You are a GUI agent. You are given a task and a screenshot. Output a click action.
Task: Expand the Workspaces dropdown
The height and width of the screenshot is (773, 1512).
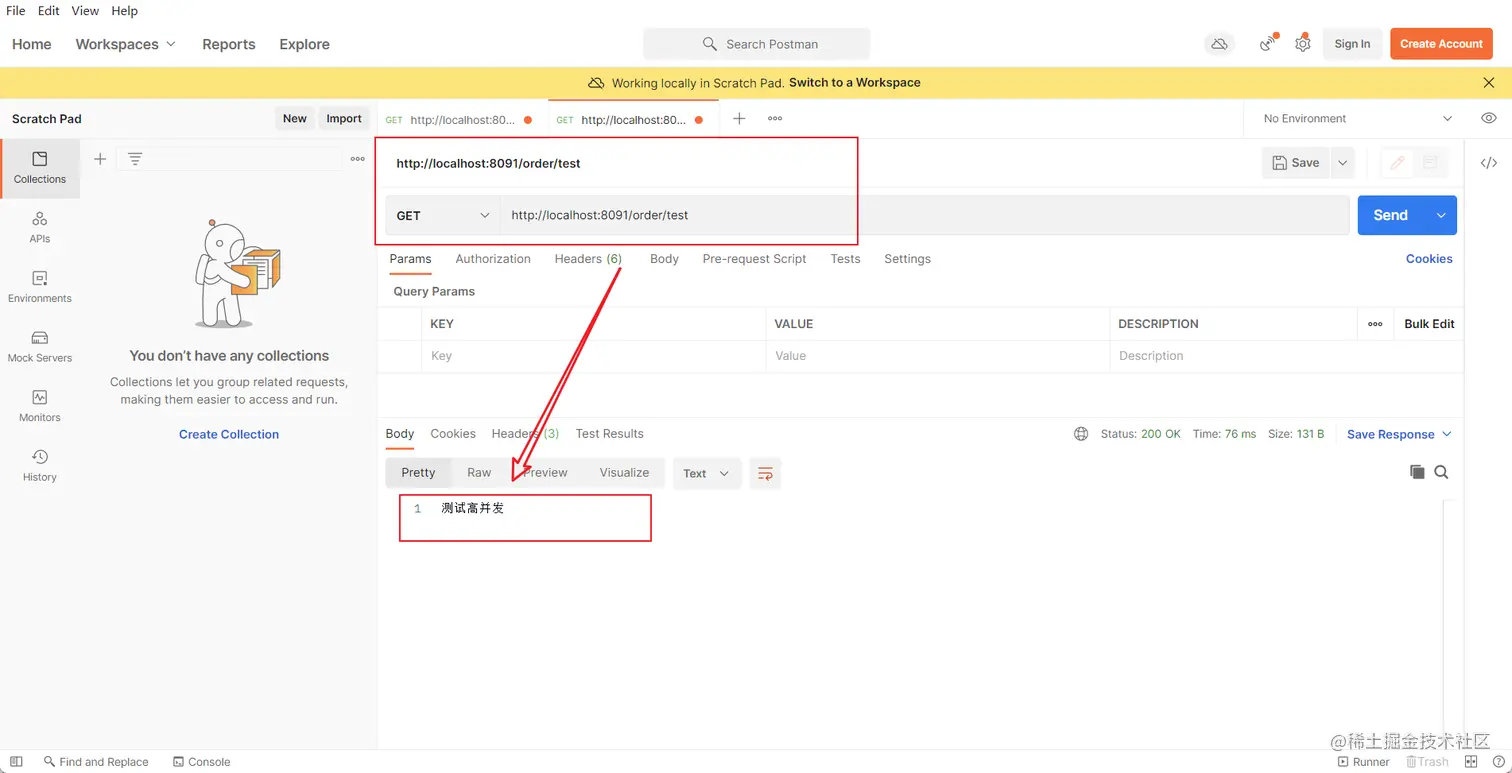126,44
